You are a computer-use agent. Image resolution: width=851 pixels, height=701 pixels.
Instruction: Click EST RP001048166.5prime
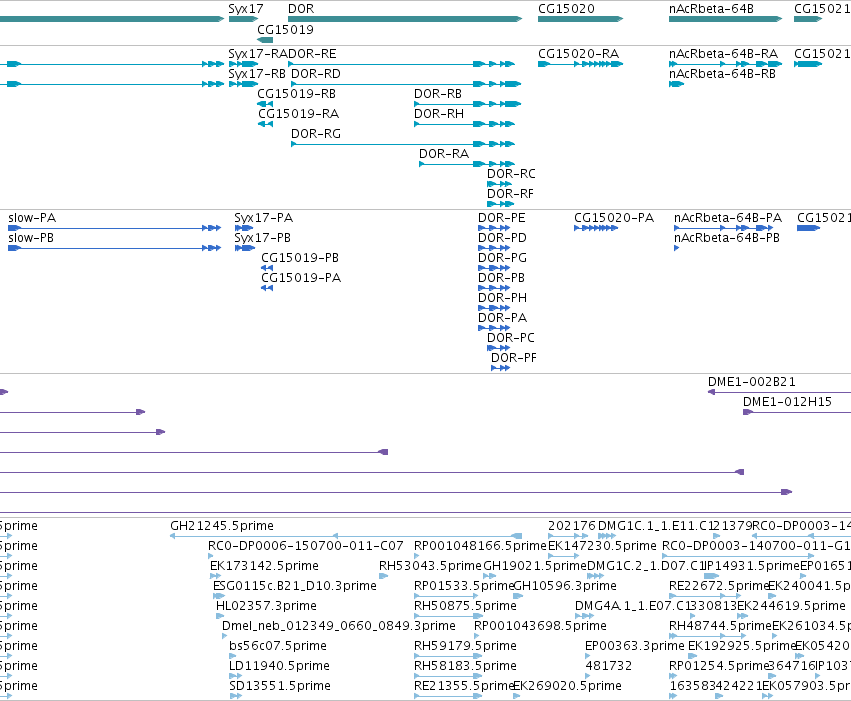480,546
